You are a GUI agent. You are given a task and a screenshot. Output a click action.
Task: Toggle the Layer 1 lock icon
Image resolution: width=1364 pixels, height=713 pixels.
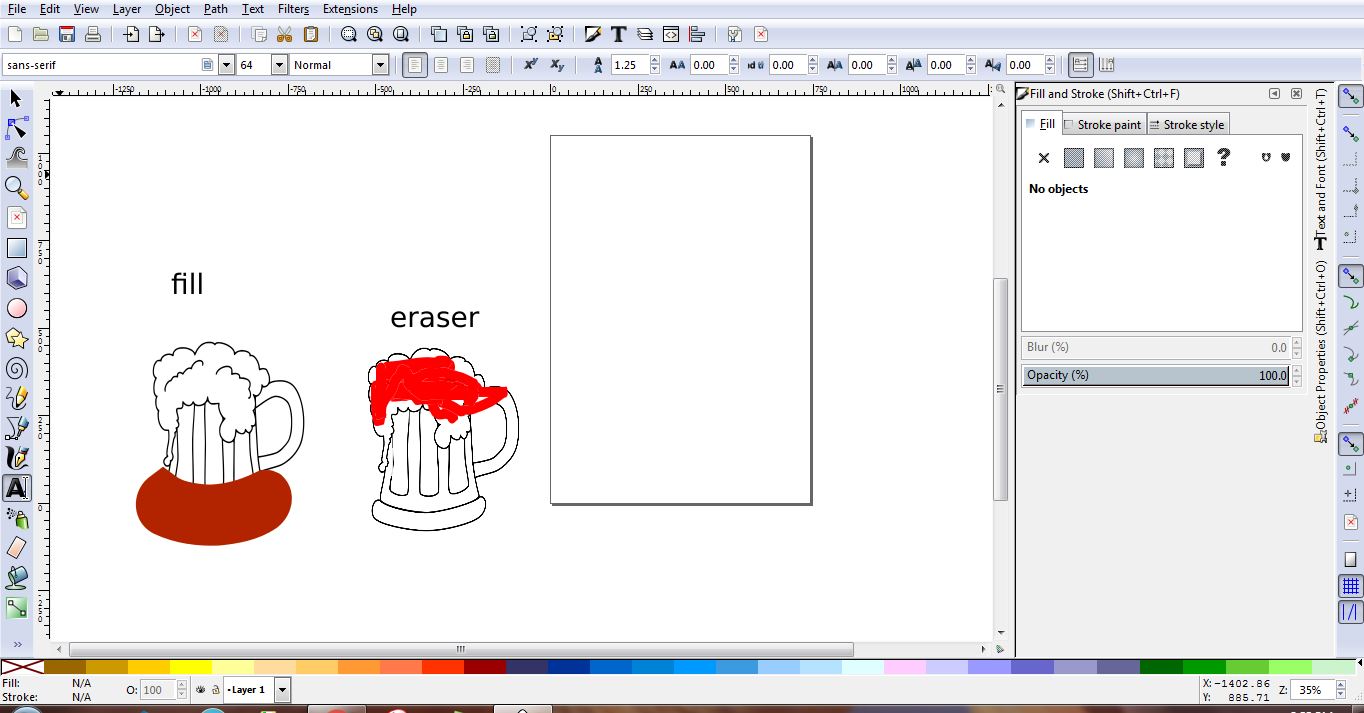tap(215, 690)
